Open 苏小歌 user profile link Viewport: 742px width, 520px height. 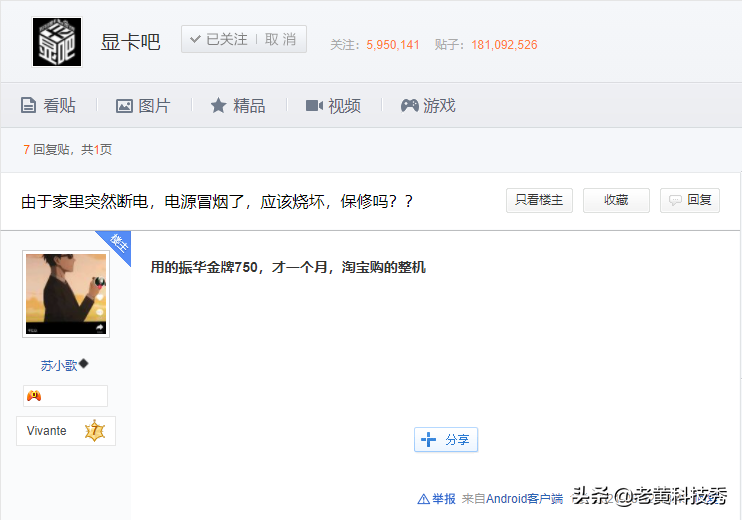coord(59,365)
